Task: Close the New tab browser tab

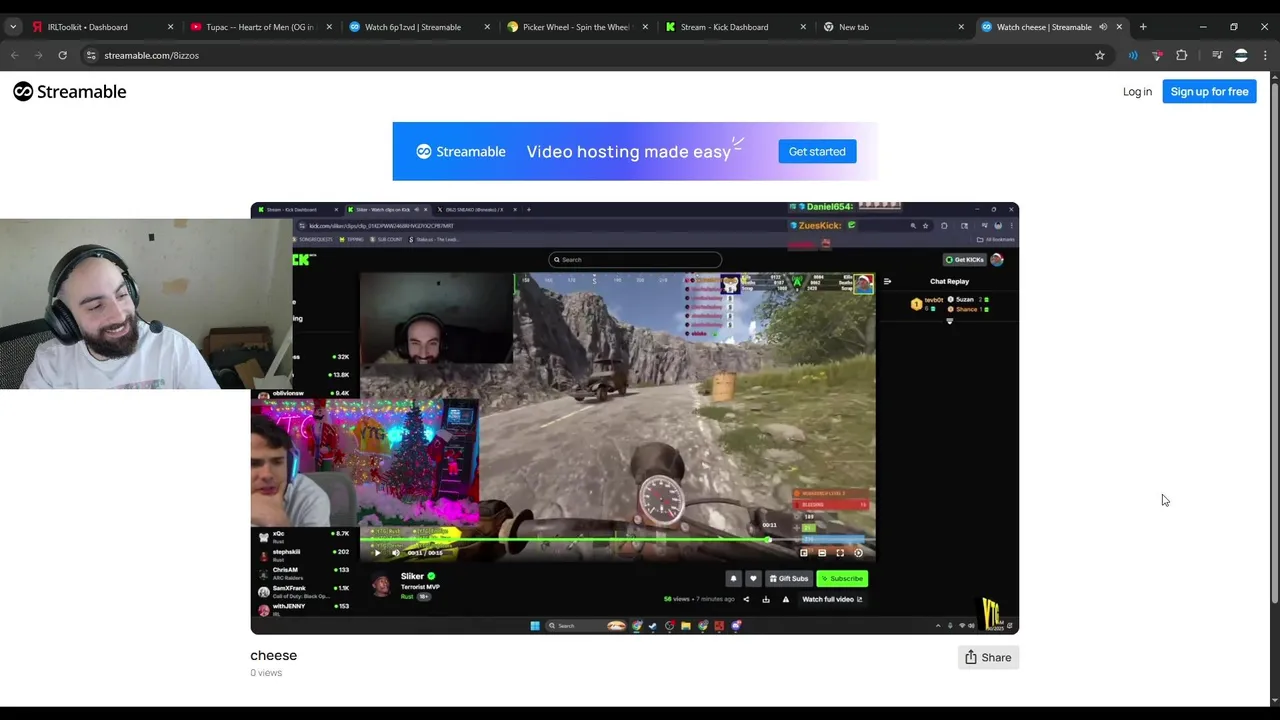Action: [x=962, y=27]
